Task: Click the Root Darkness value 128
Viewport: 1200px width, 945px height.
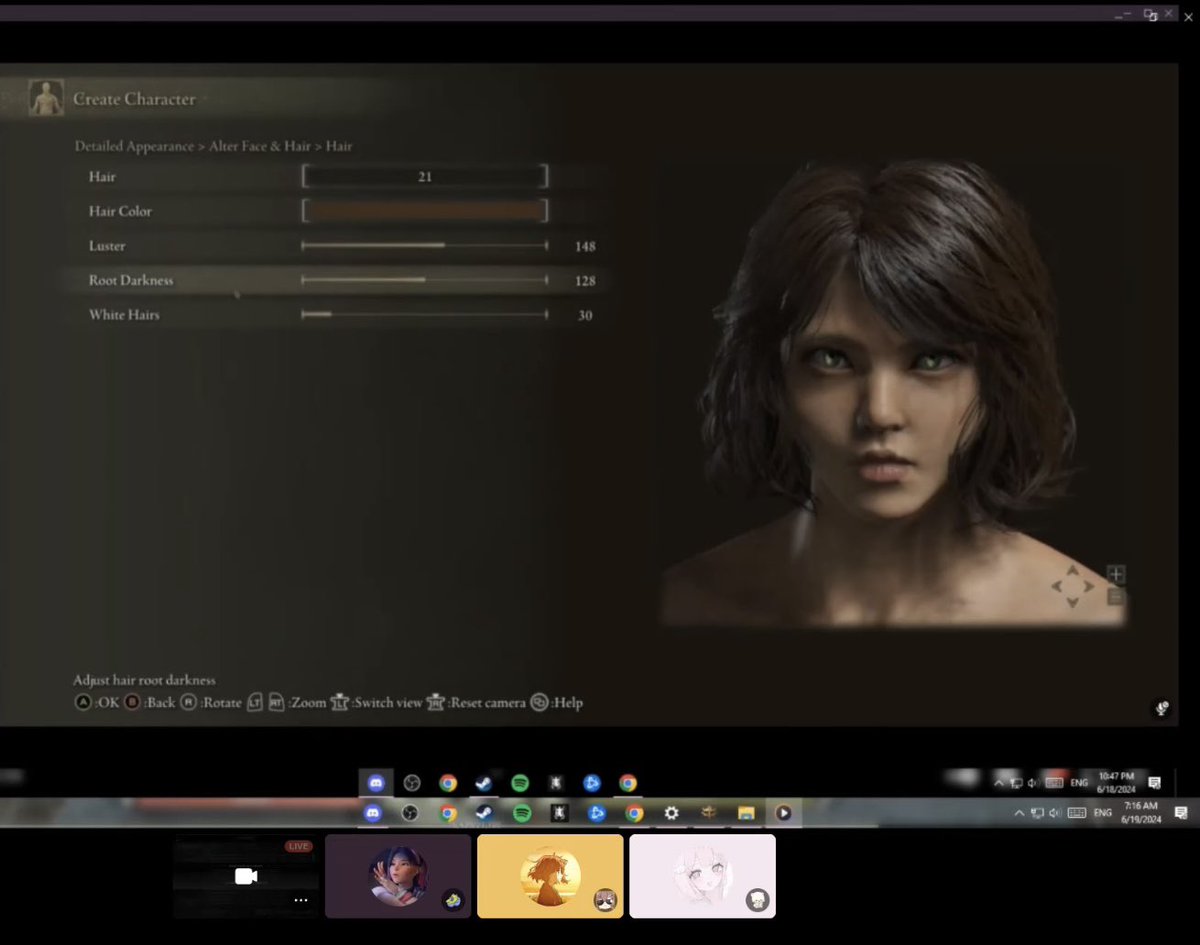Action: tap(585, 281)
